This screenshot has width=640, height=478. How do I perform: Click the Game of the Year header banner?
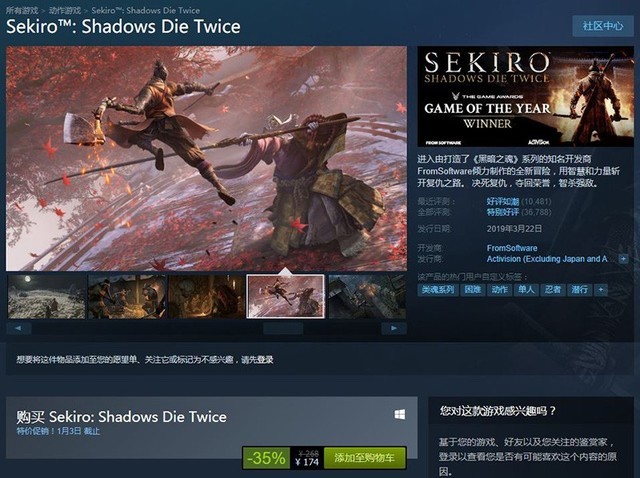coord(526,96)
